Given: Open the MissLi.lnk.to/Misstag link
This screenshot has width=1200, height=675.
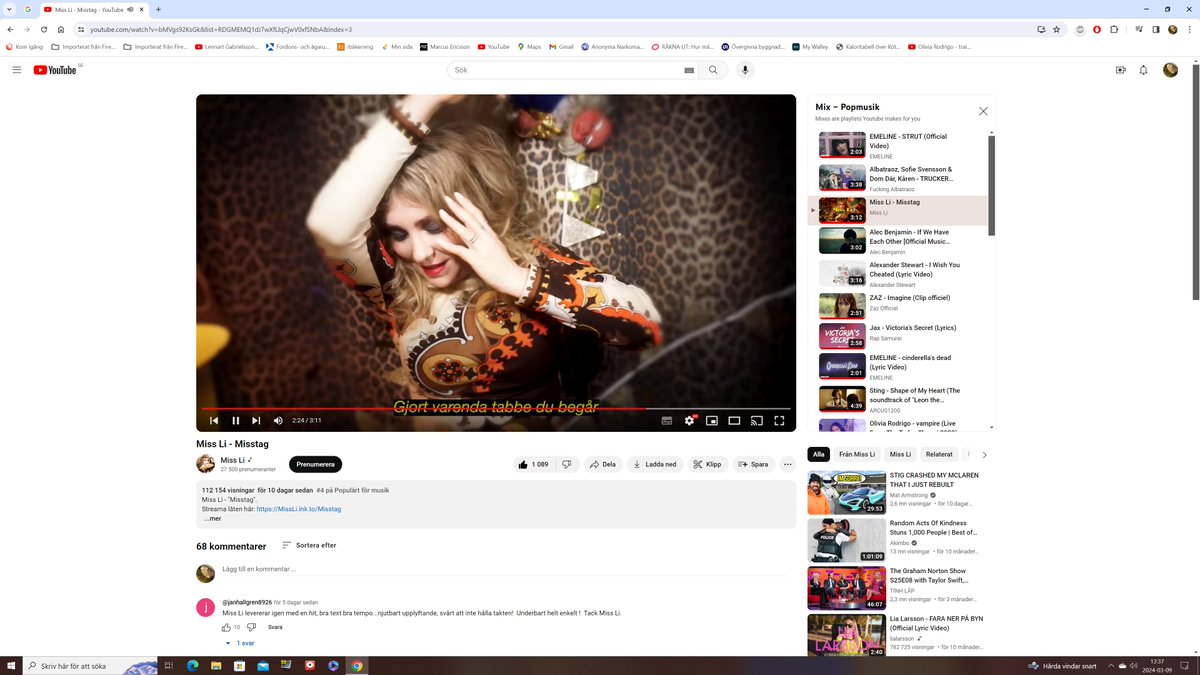Looking at the screenshot, I should (x=299, y=509).
